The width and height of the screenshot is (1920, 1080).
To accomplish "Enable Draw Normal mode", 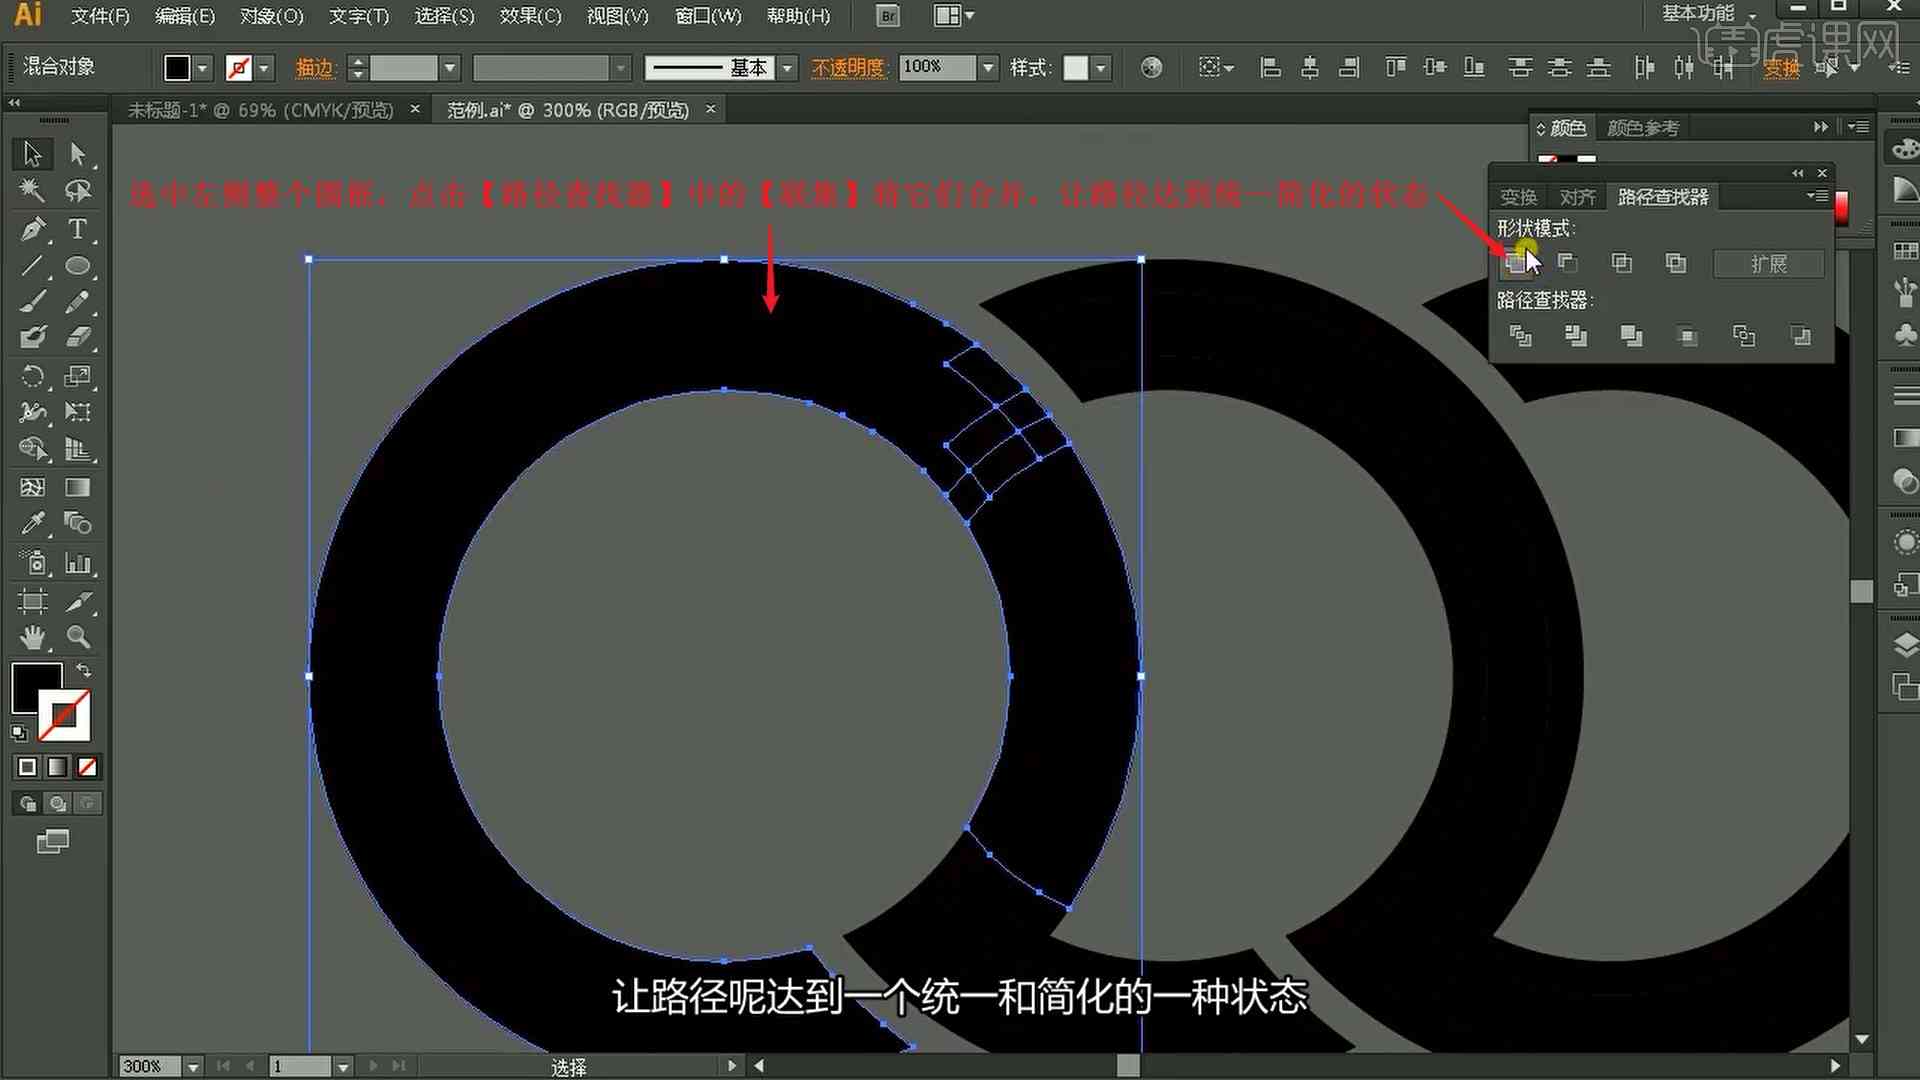I will click(x=28, y=803).
